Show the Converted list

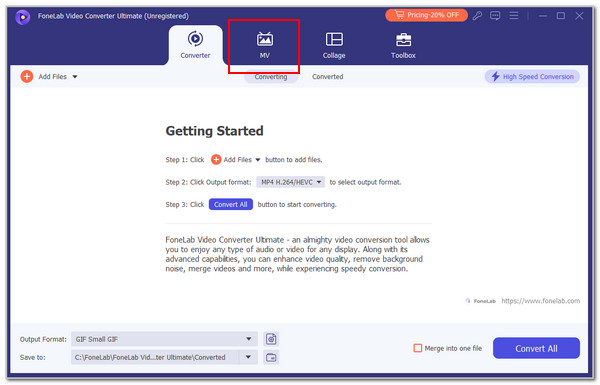tap(328, 77)
